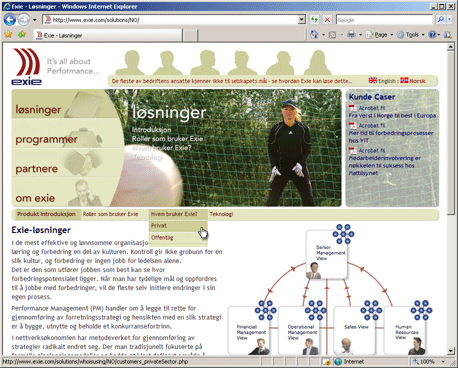Click the Sales View card

coord(354,331)
